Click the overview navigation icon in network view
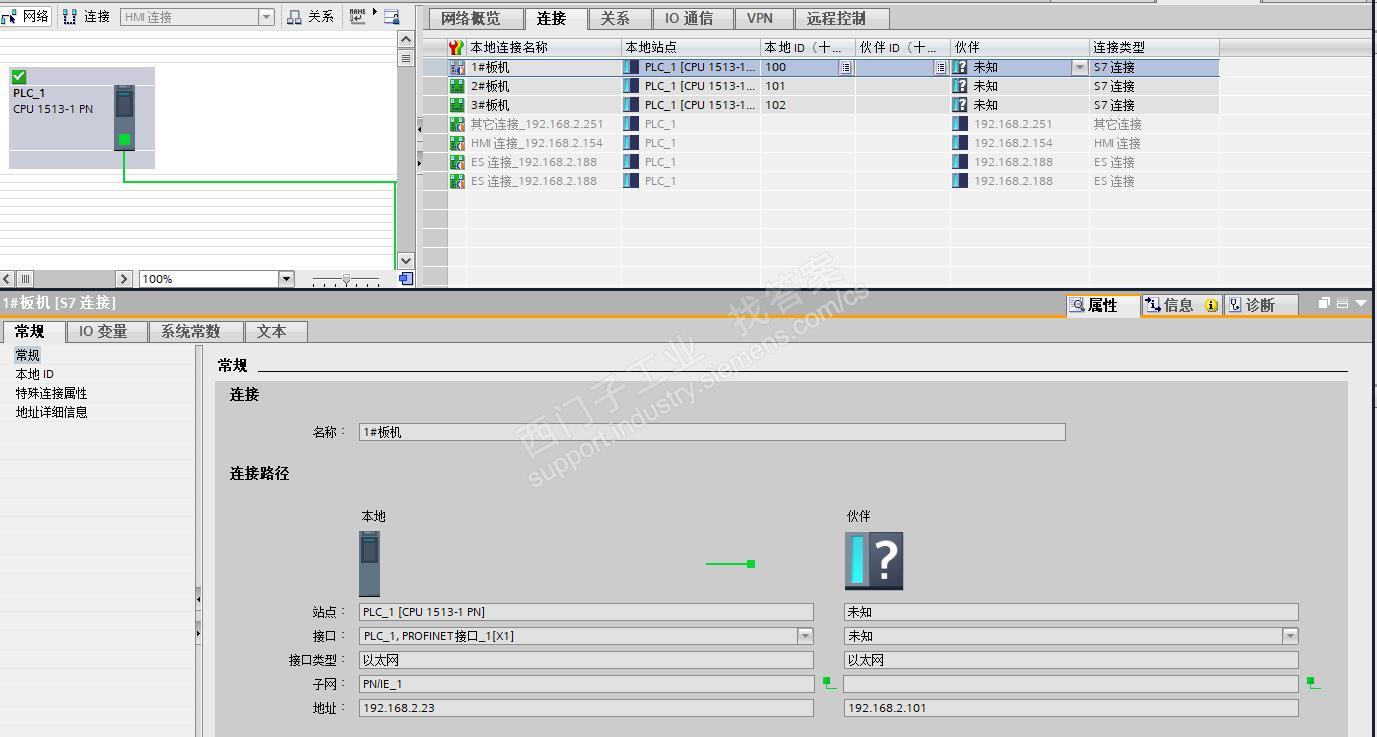 [x=406, y=279]
